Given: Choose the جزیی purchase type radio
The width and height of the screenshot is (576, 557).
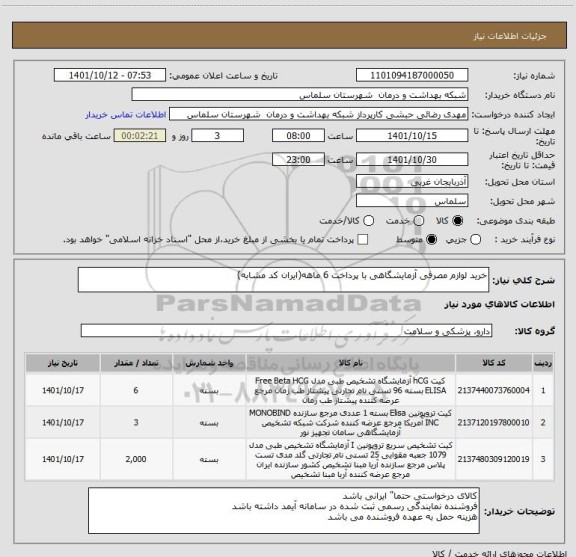Looking at the screenshot, I should click(x=476, y=240).
